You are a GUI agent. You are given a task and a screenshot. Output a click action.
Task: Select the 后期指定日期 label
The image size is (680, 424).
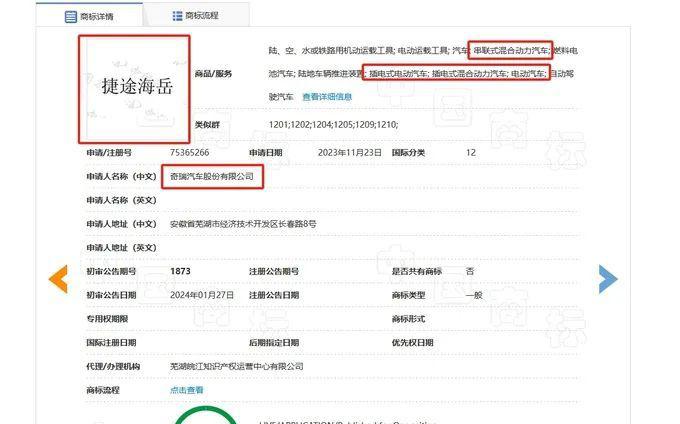[x=274, y=342]
